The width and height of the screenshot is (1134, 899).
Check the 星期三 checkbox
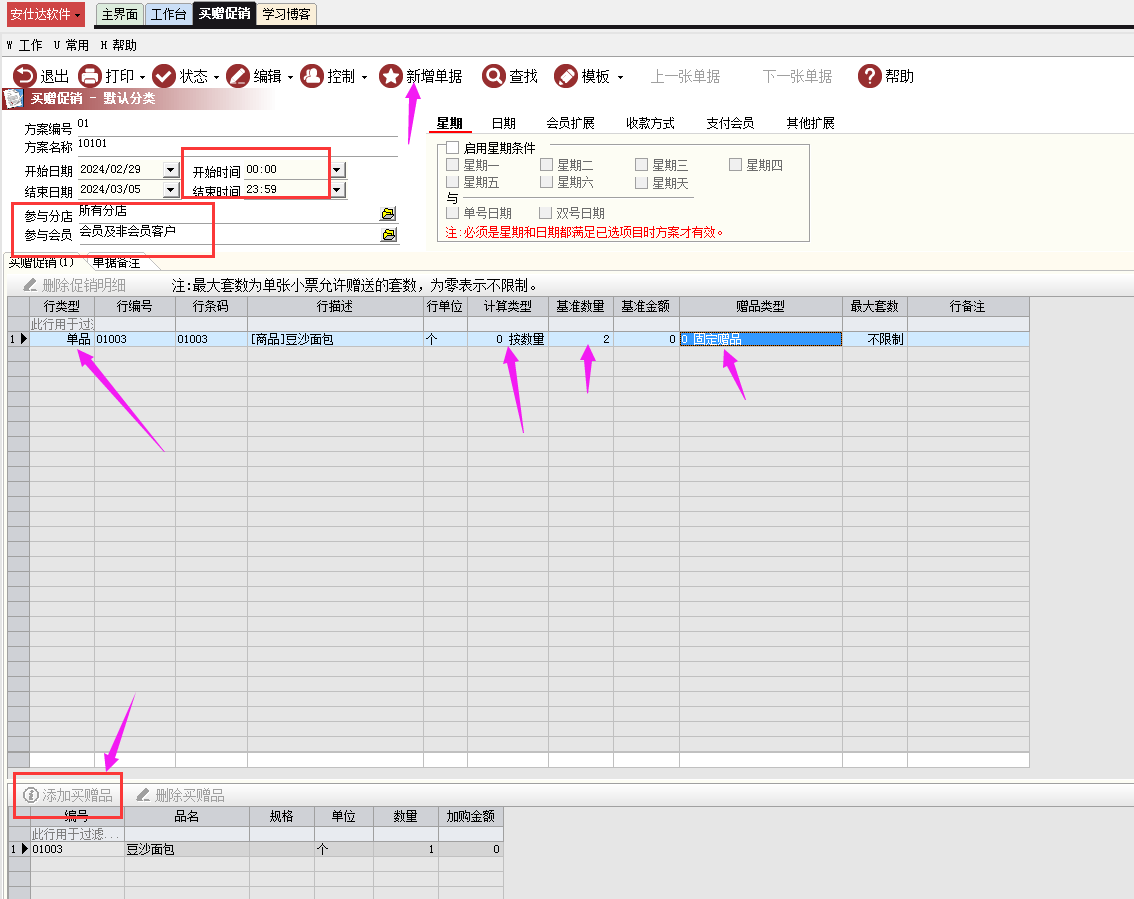click(641, 165)
